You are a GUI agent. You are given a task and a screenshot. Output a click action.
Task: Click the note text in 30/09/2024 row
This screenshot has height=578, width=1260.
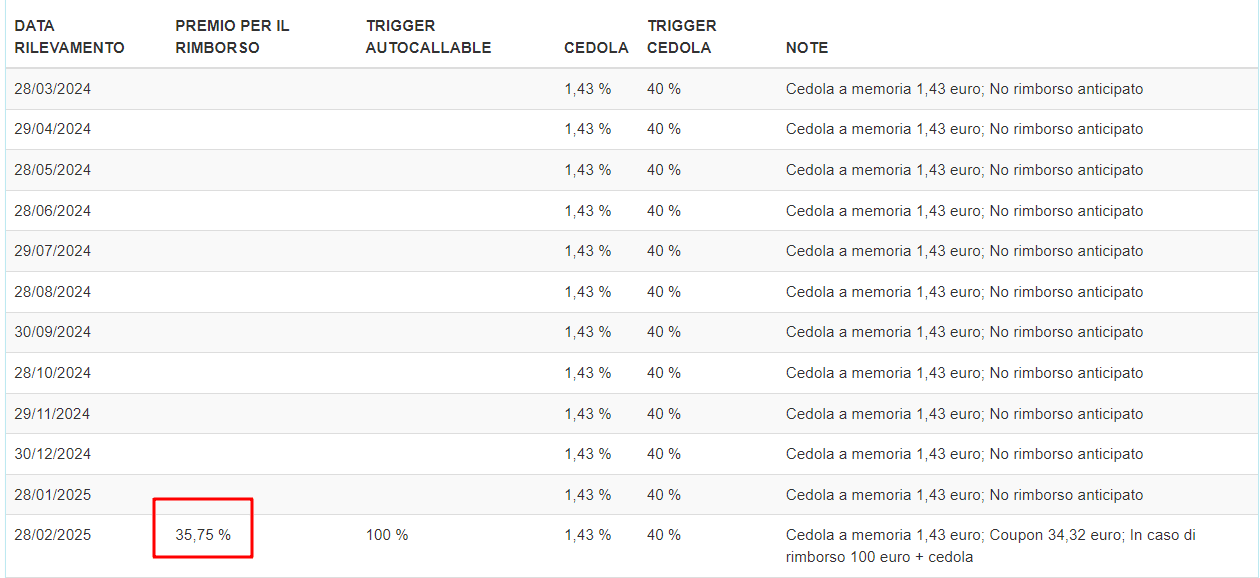click(964, 332)
